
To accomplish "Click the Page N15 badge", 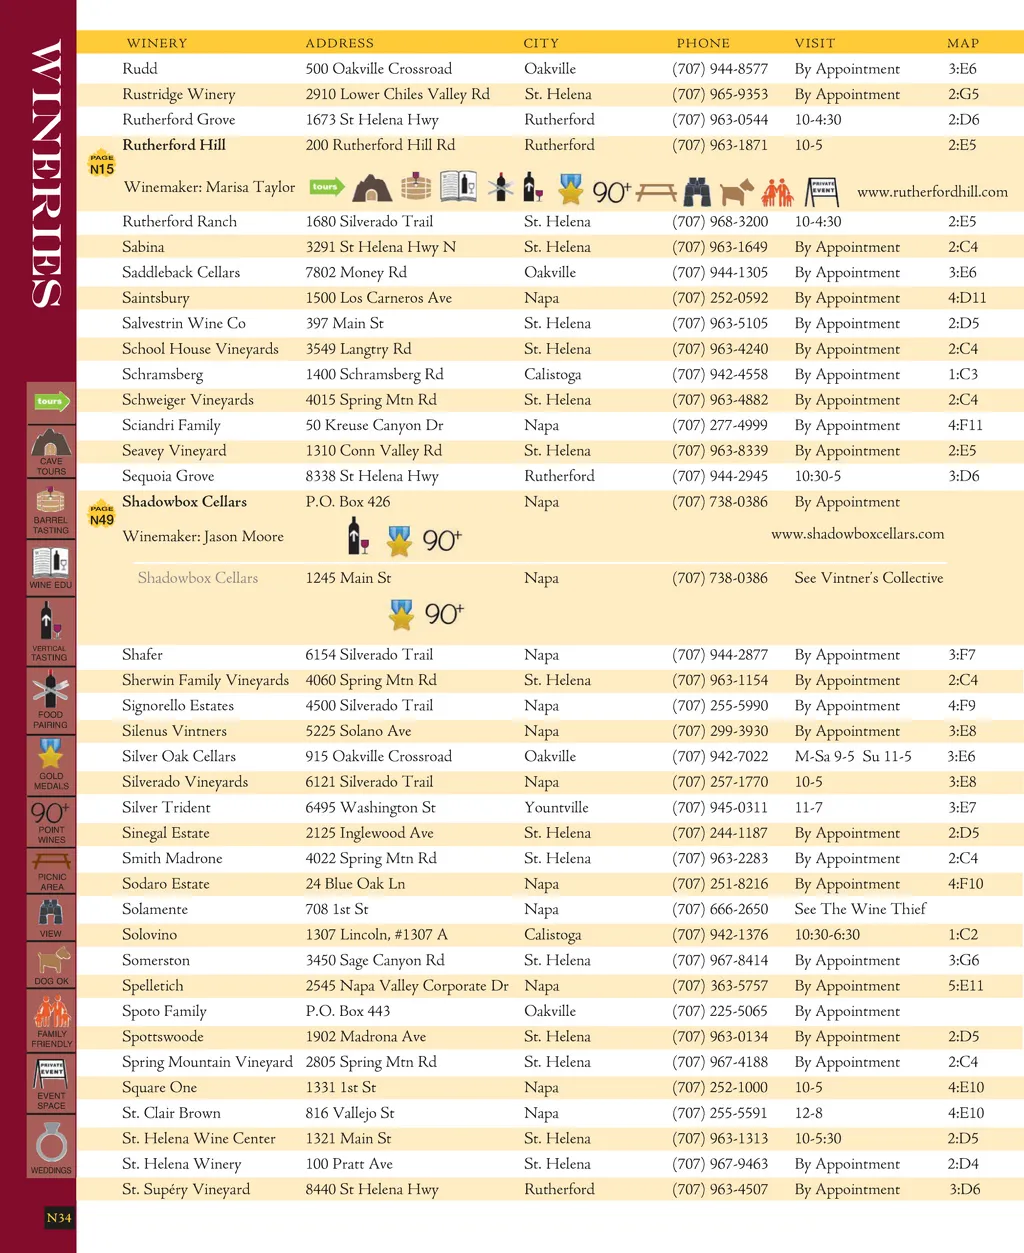I will pyautogui.click(x=102, y=165).
